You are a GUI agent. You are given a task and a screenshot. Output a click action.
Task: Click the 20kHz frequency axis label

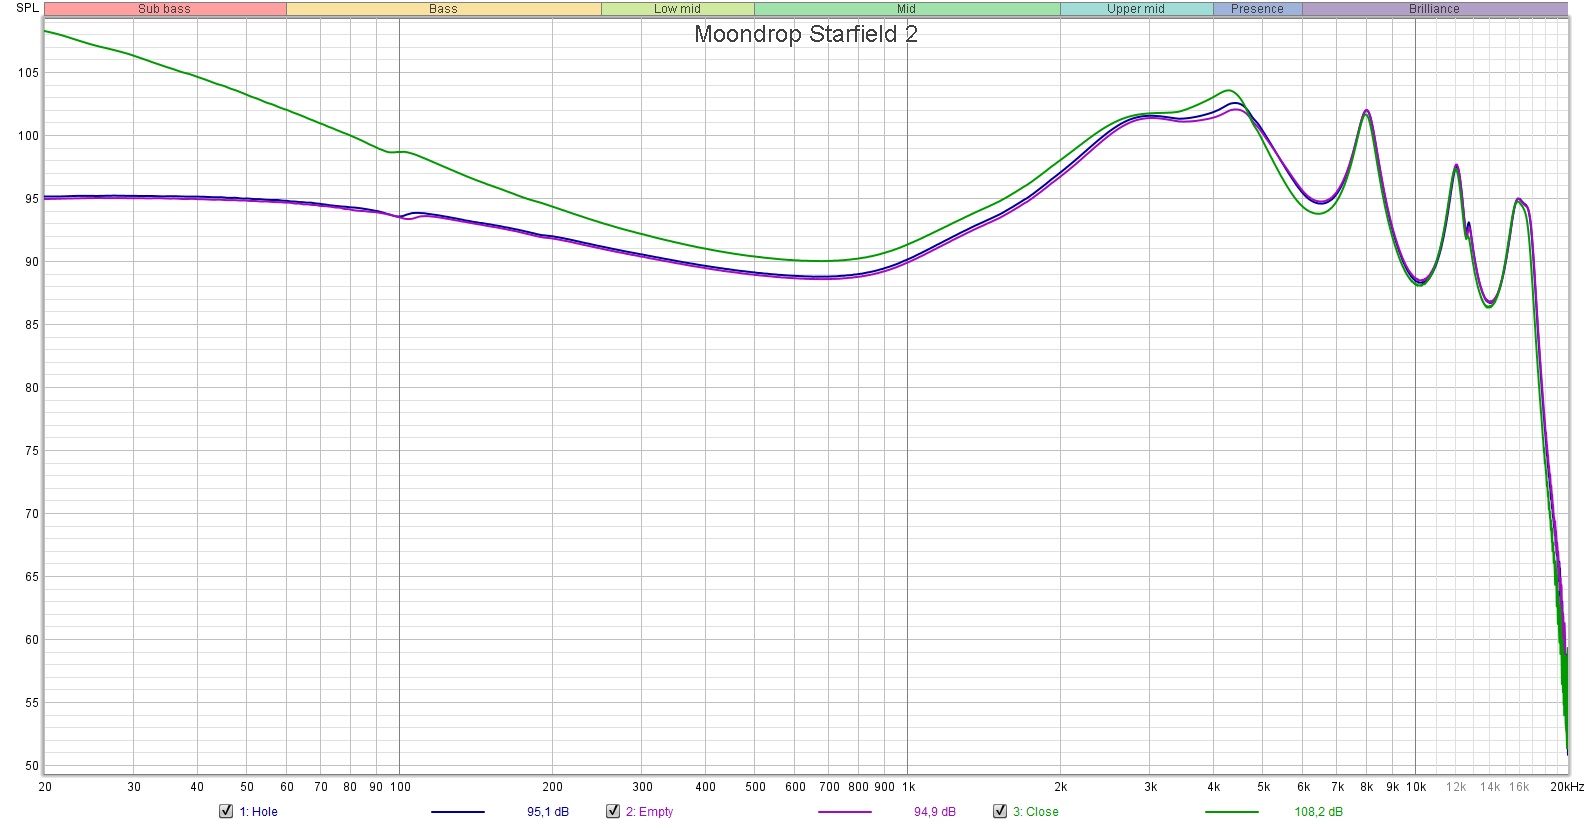click(1567, 787)
